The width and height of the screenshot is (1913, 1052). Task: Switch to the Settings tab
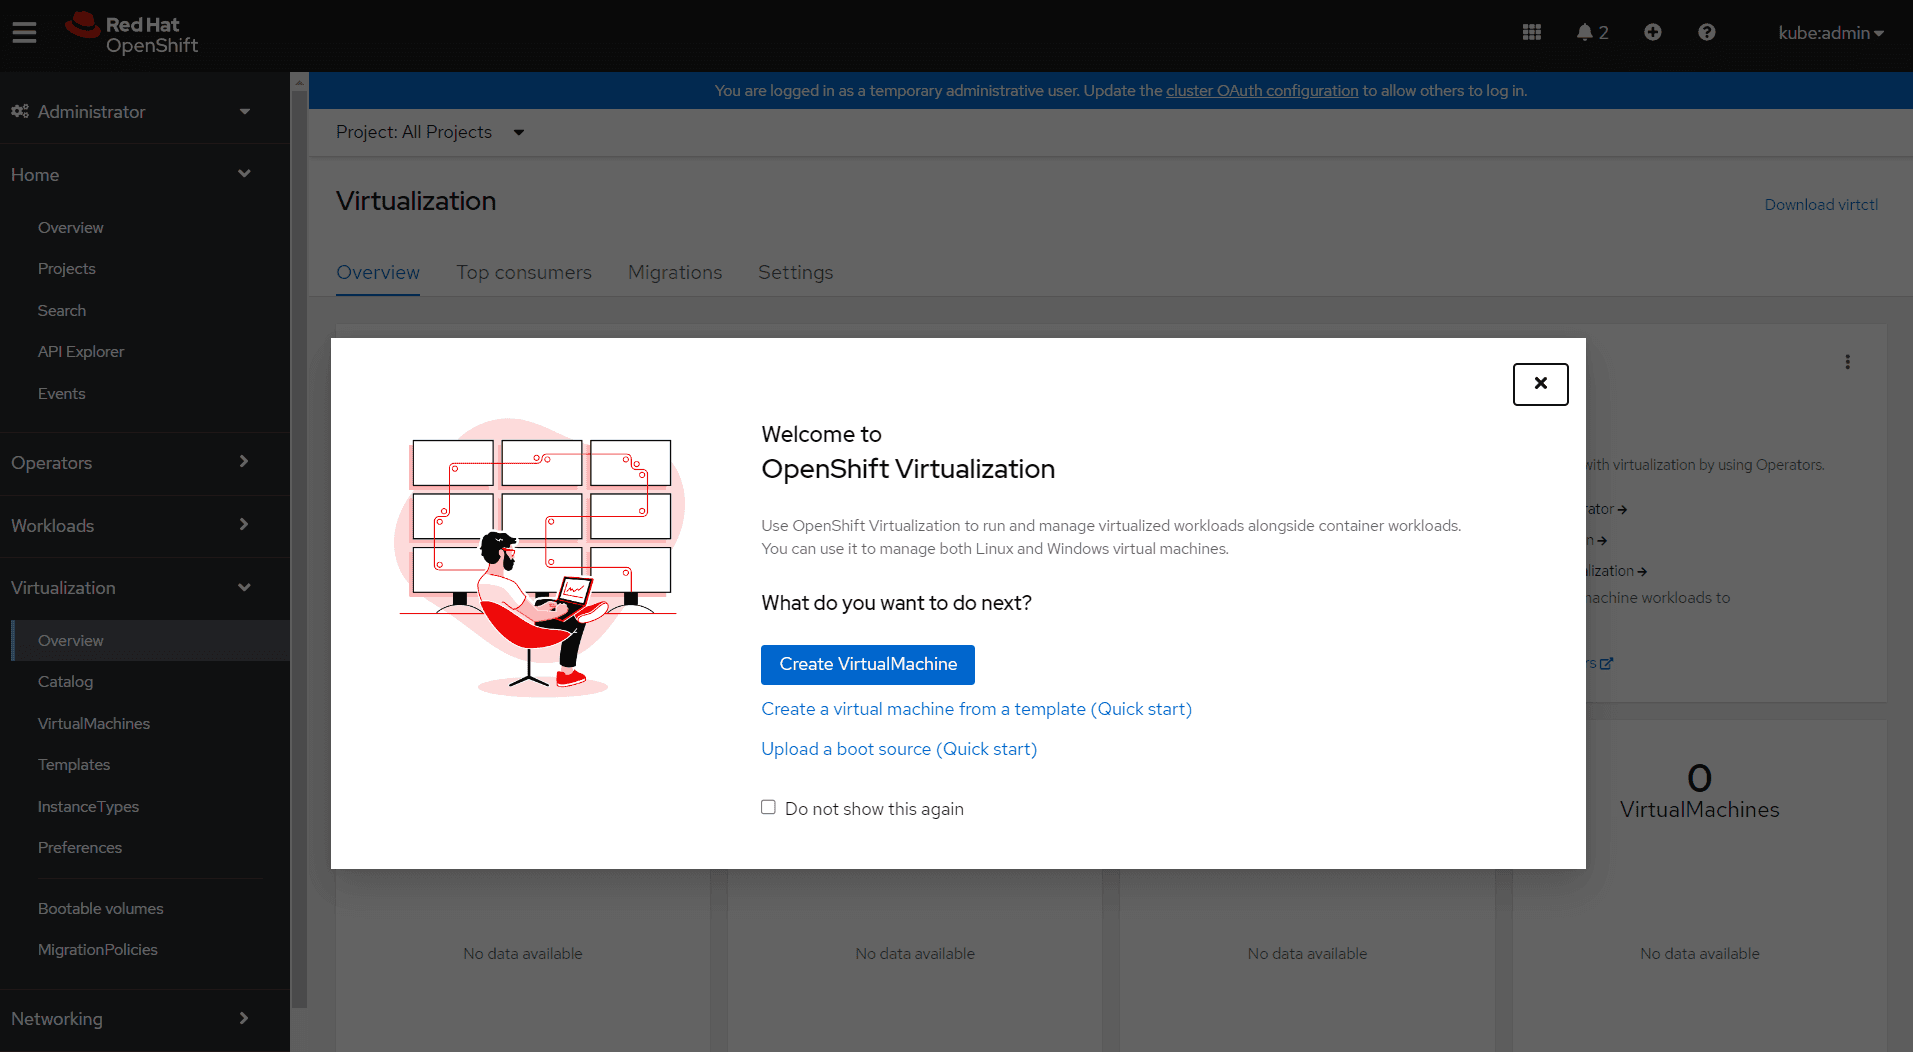pyautogui.click(x=795, y=272)
